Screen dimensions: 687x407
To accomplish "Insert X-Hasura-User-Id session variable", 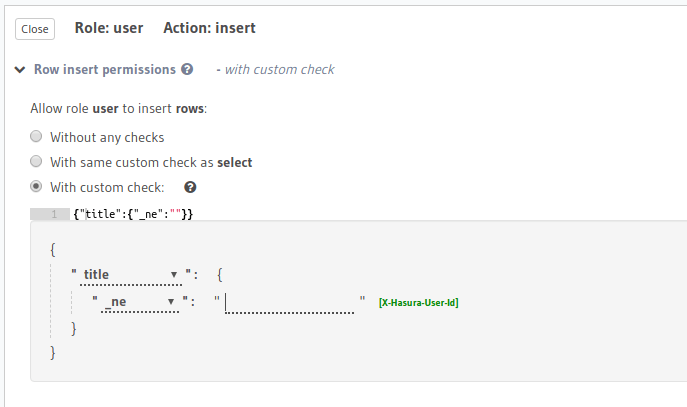I will (x=418, y=302).
